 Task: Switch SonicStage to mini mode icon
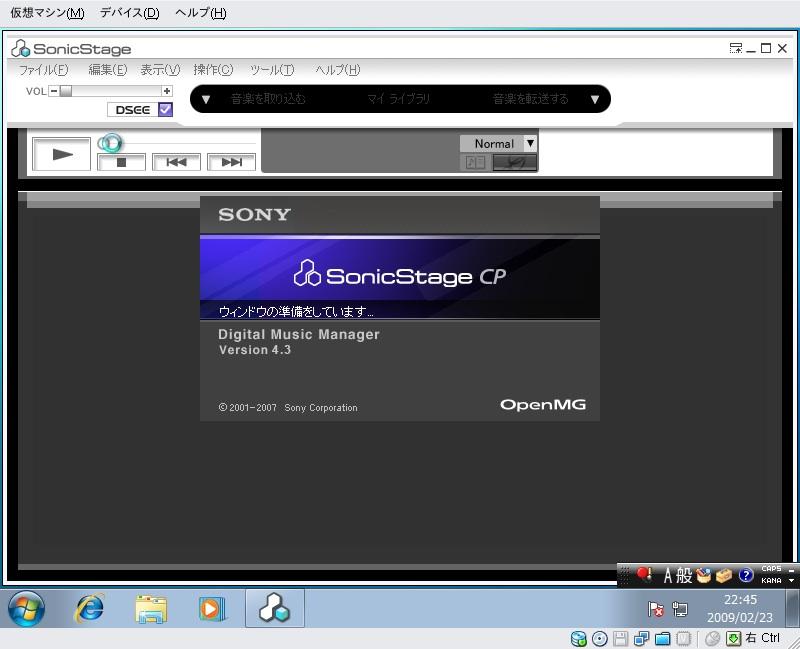click(736, 48)
